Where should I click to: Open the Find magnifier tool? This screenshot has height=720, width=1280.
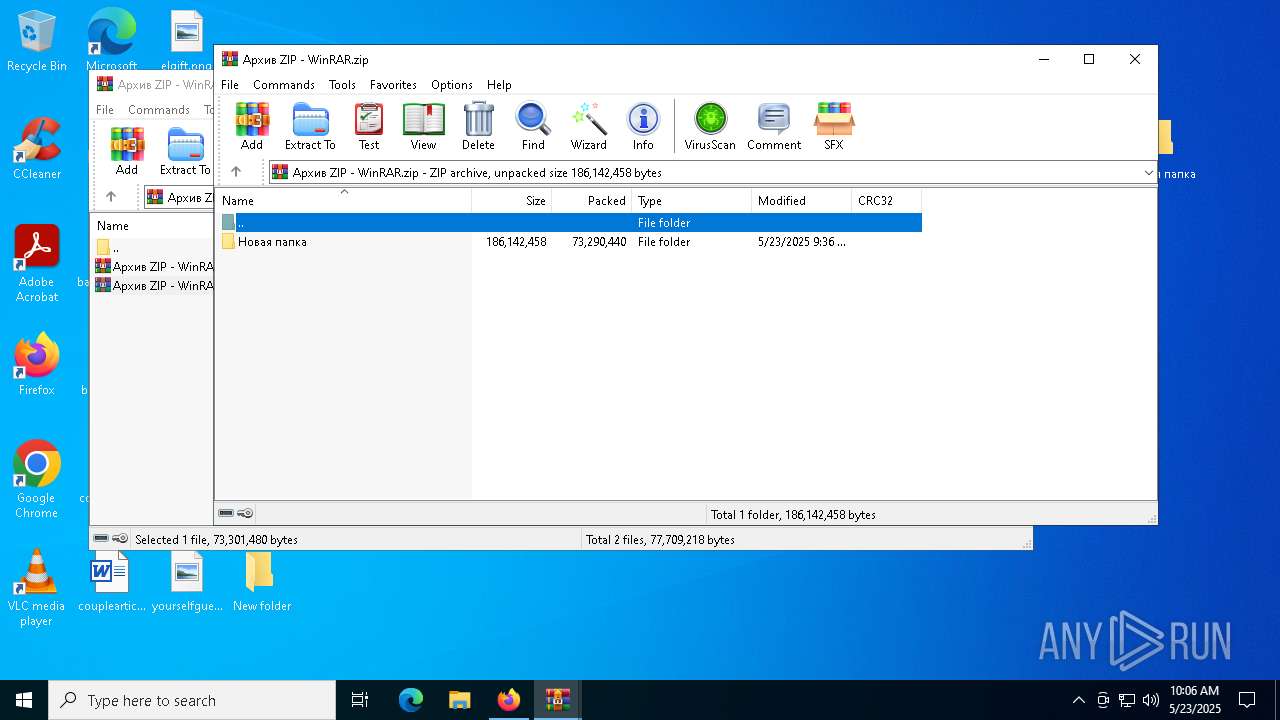pos(533,126)
